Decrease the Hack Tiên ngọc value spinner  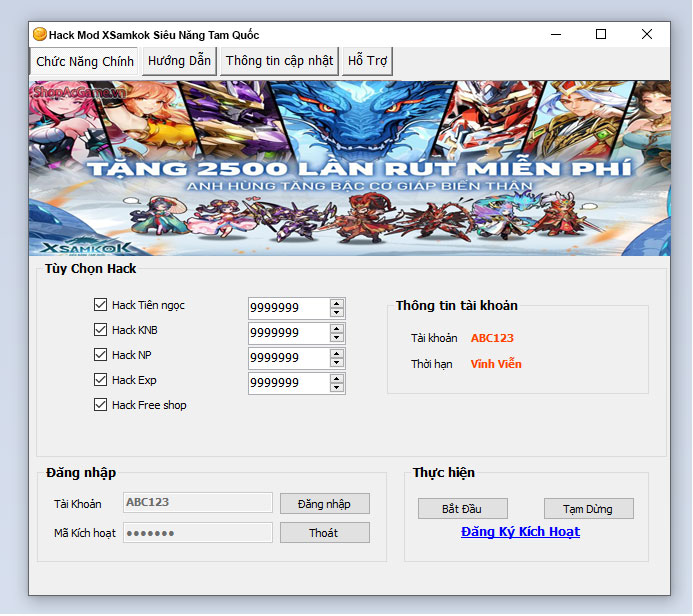coord(337,313)
